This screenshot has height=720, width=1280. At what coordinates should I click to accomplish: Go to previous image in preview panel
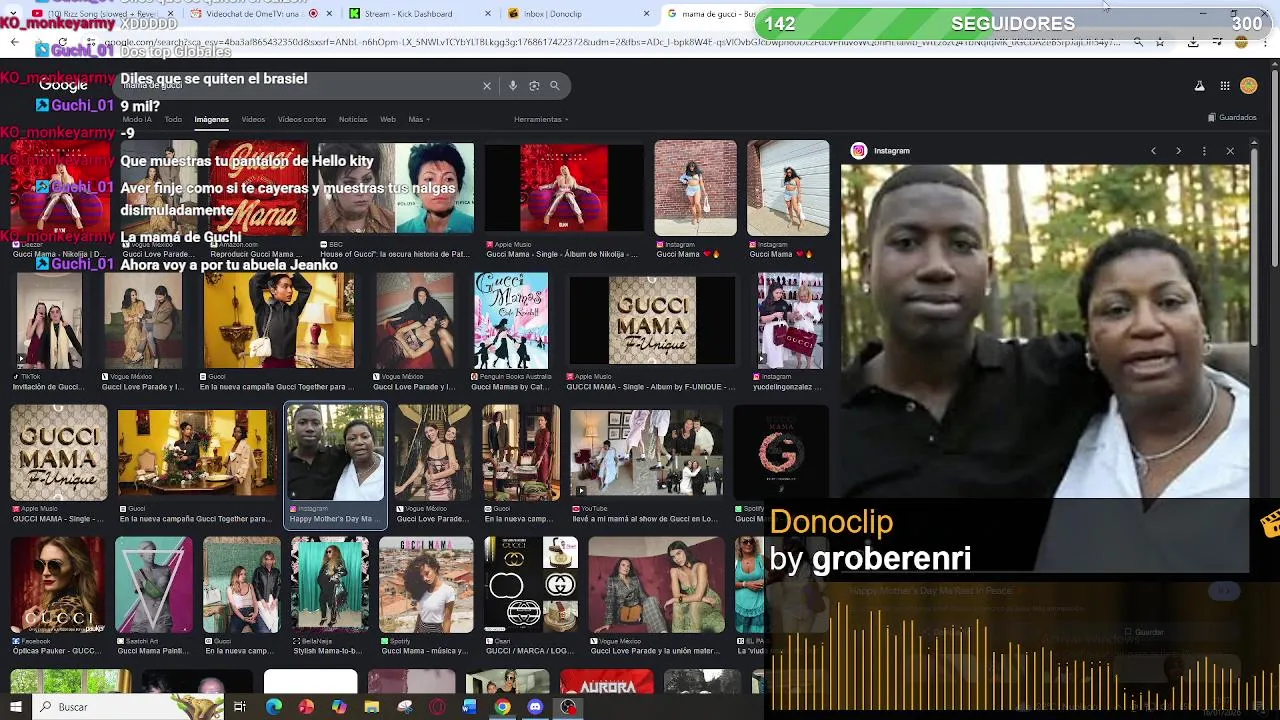coord(1153,151)
